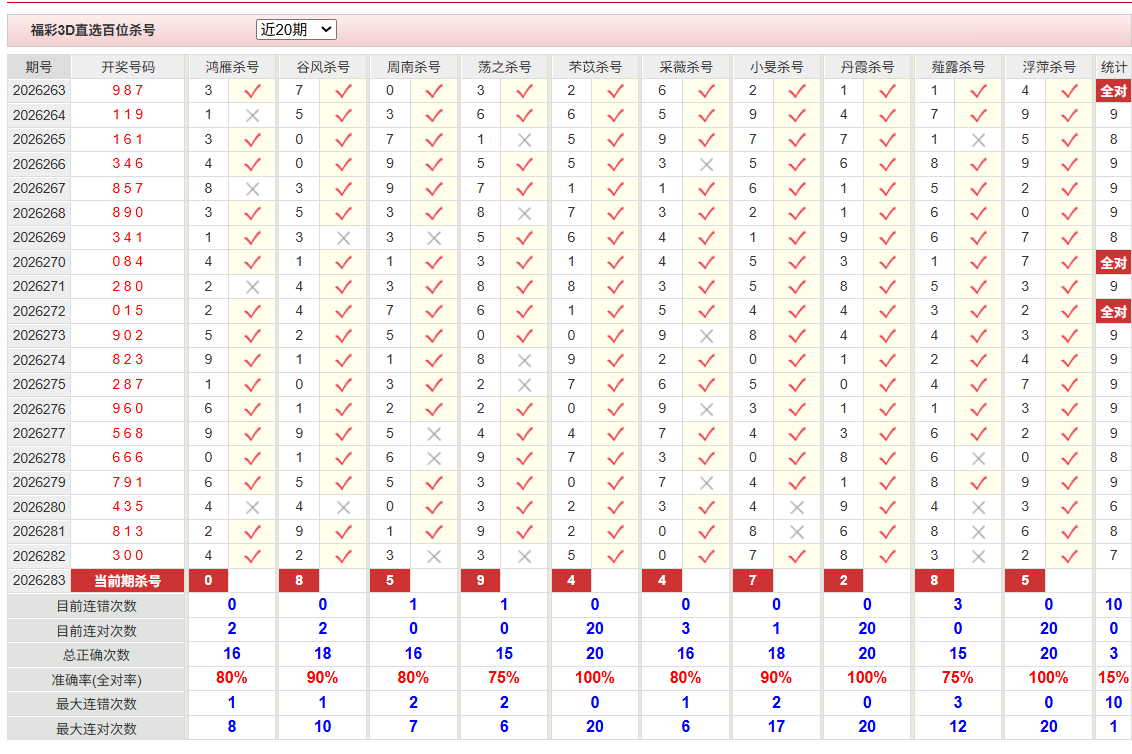Select the 浮萍杀号 column header

click(x=1048, y=67)
